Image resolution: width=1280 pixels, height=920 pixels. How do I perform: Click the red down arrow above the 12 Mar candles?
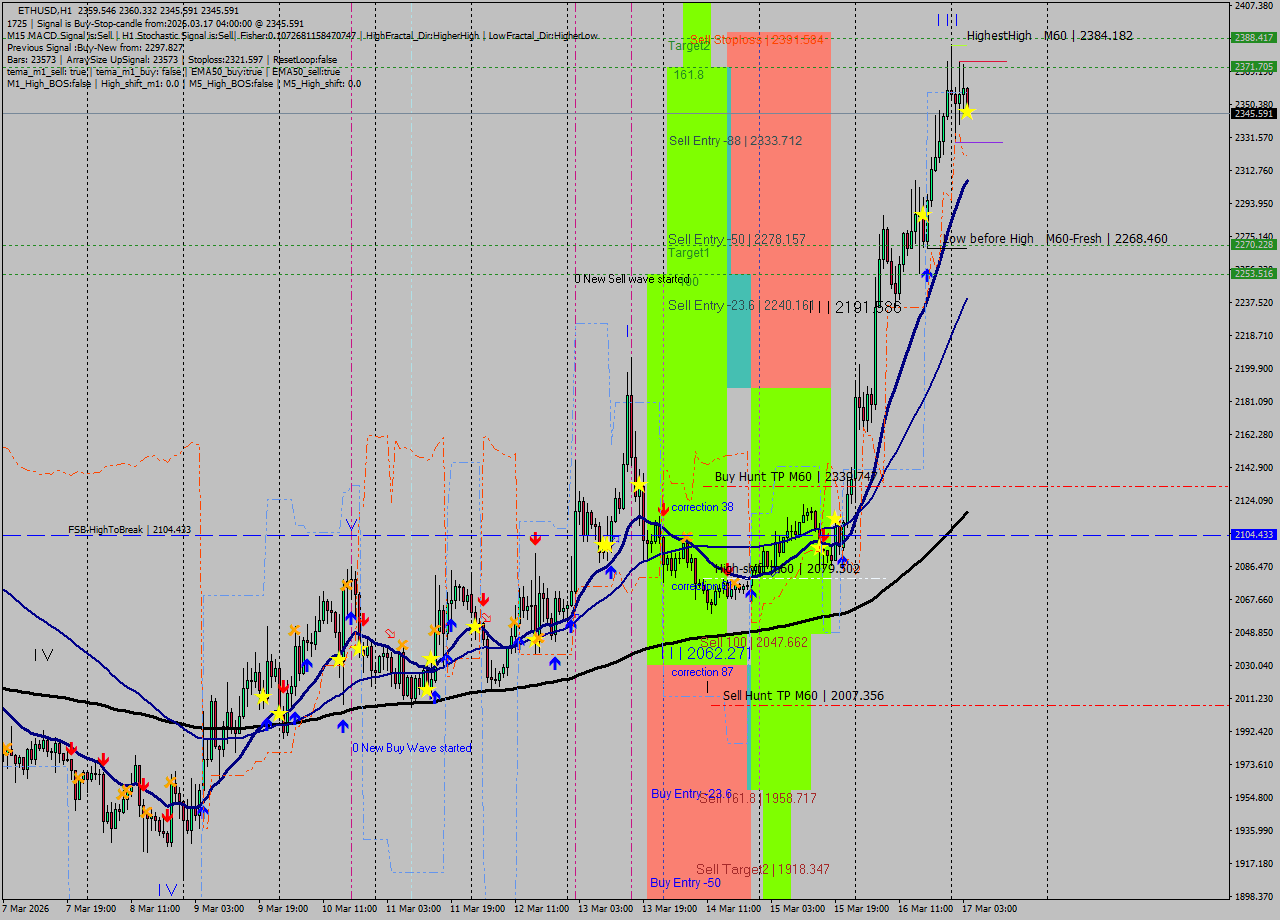[536, 538]
